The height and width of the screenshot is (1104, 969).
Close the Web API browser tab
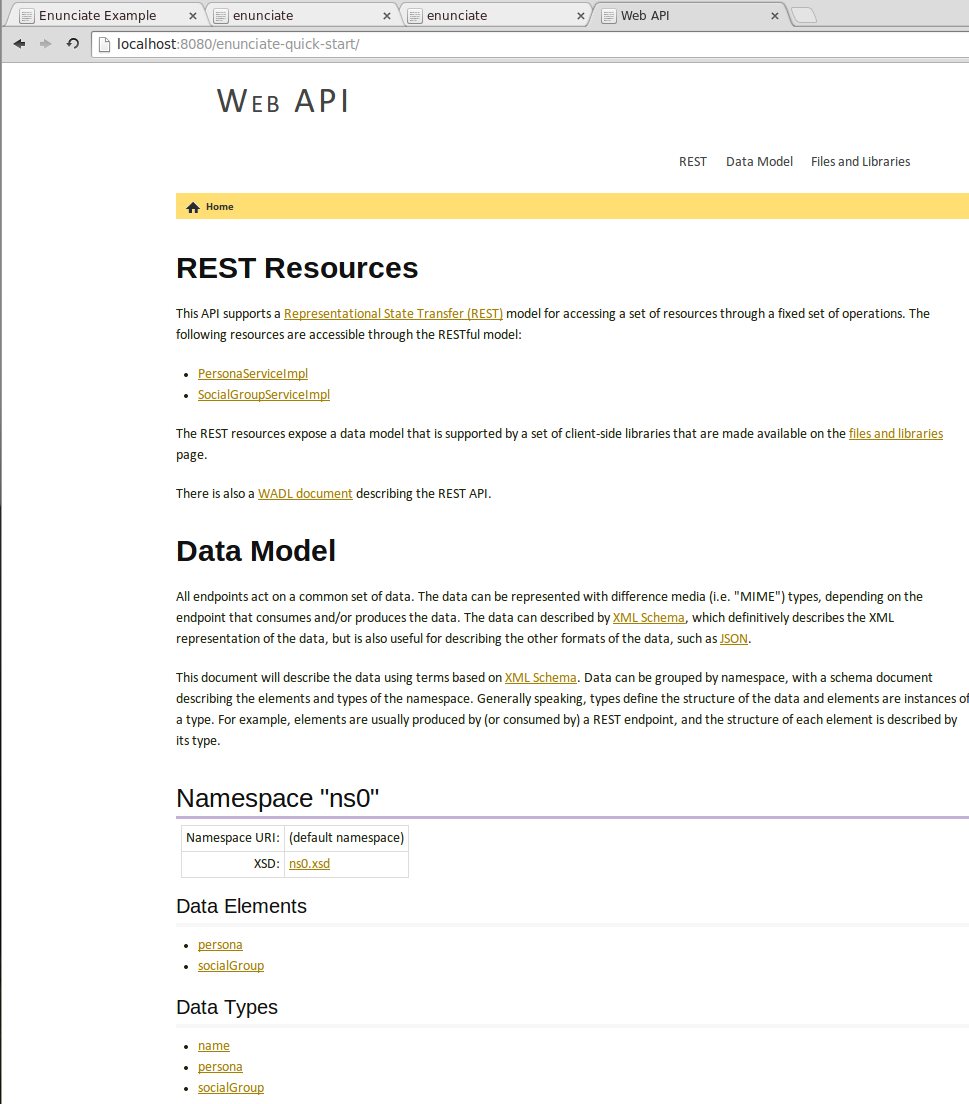pos(775,15)
